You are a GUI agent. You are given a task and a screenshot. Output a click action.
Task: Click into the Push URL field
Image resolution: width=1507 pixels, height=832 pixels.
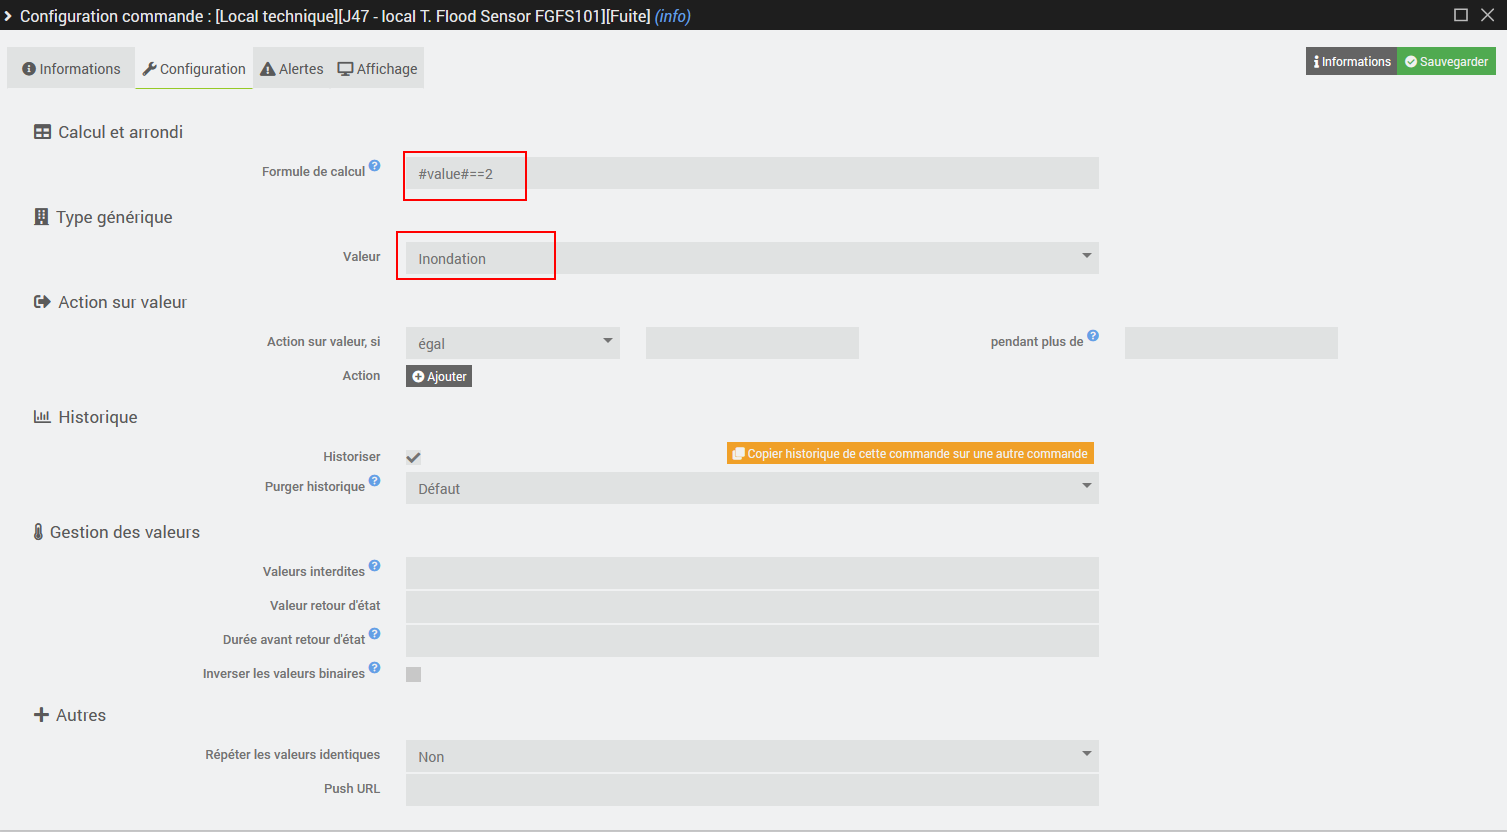751,790
